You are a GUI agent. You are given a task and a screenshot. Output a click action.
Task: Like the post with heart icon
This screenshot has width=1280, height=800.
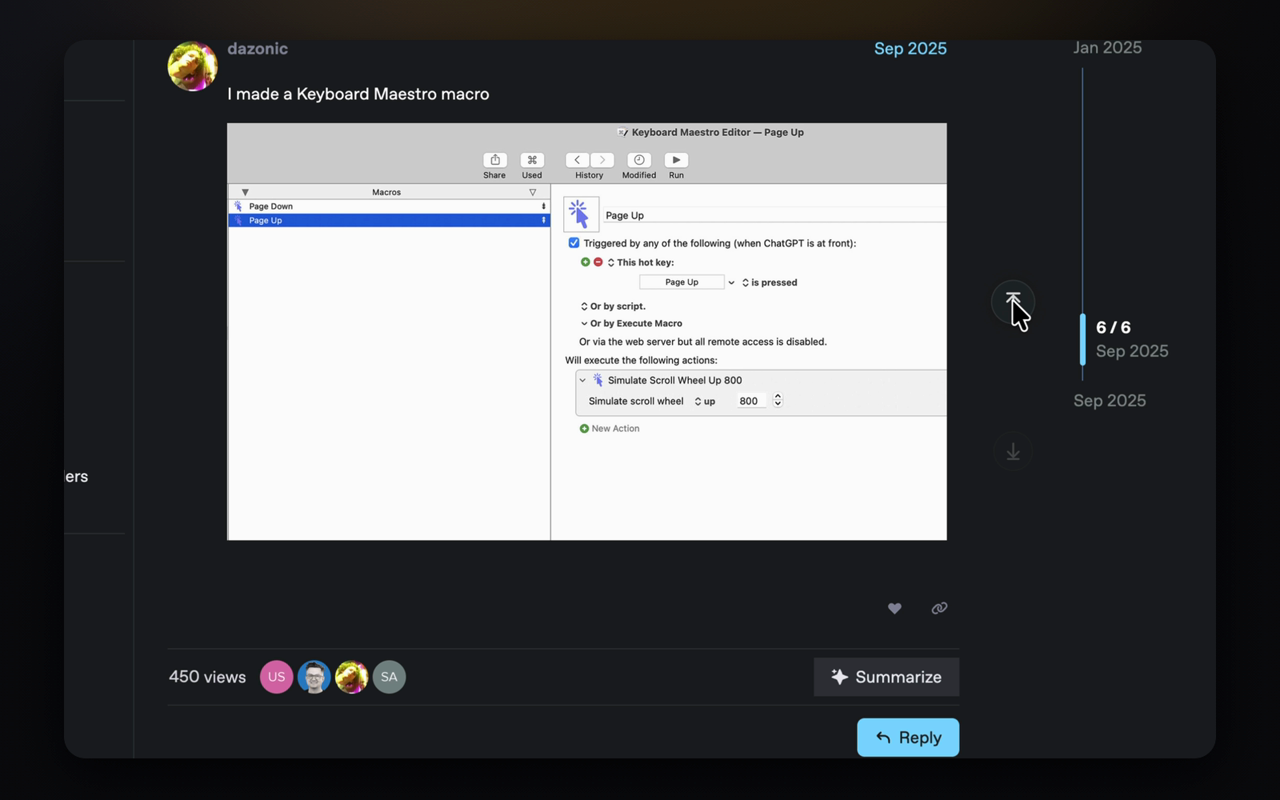[895, 608]
